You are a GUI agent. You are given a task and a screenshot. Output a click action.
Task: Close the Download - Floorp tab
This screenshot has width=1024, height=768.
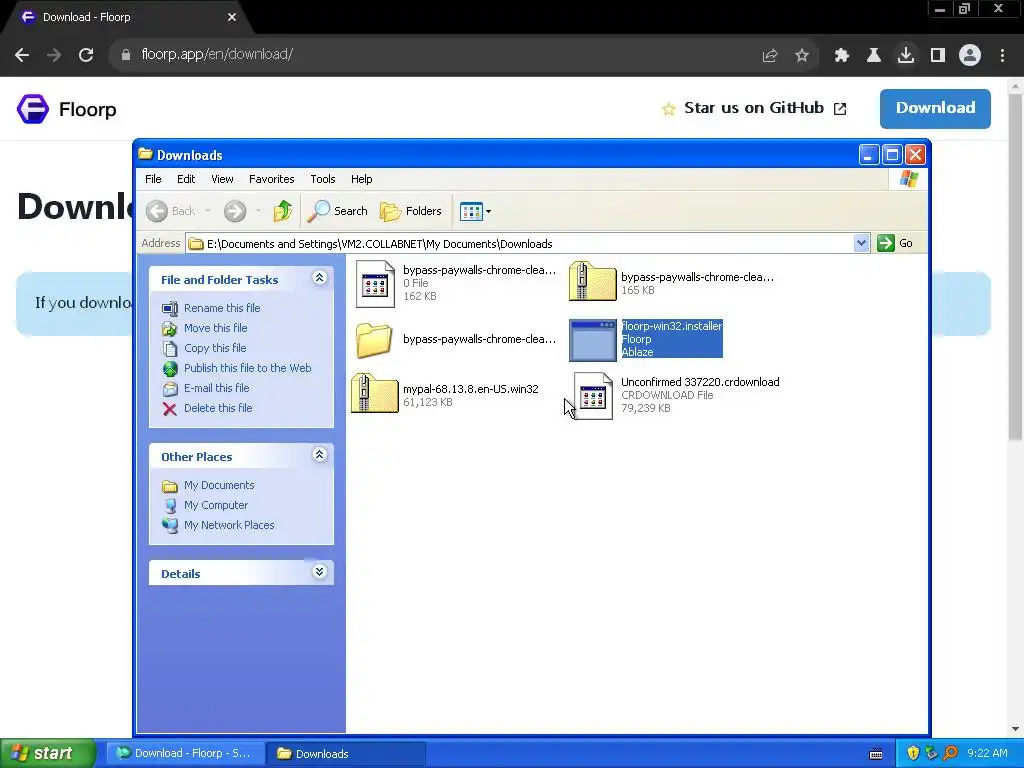pos(232,17)
